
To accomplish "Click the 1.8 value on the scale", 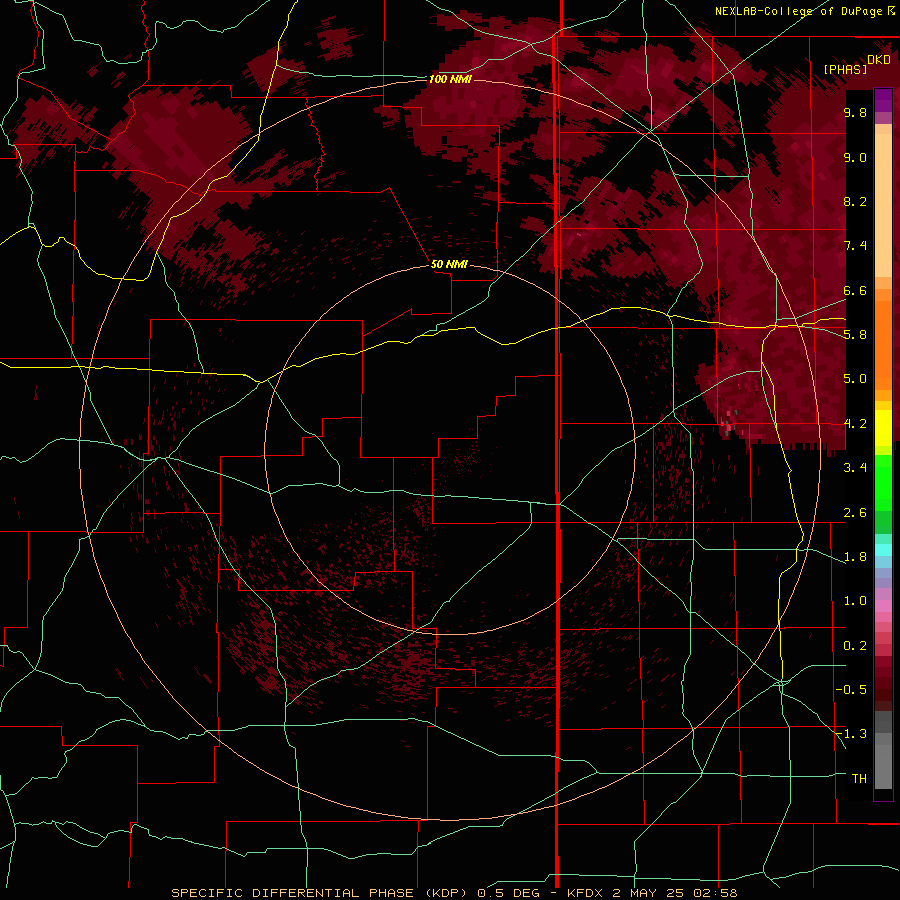I will point(855,557).
